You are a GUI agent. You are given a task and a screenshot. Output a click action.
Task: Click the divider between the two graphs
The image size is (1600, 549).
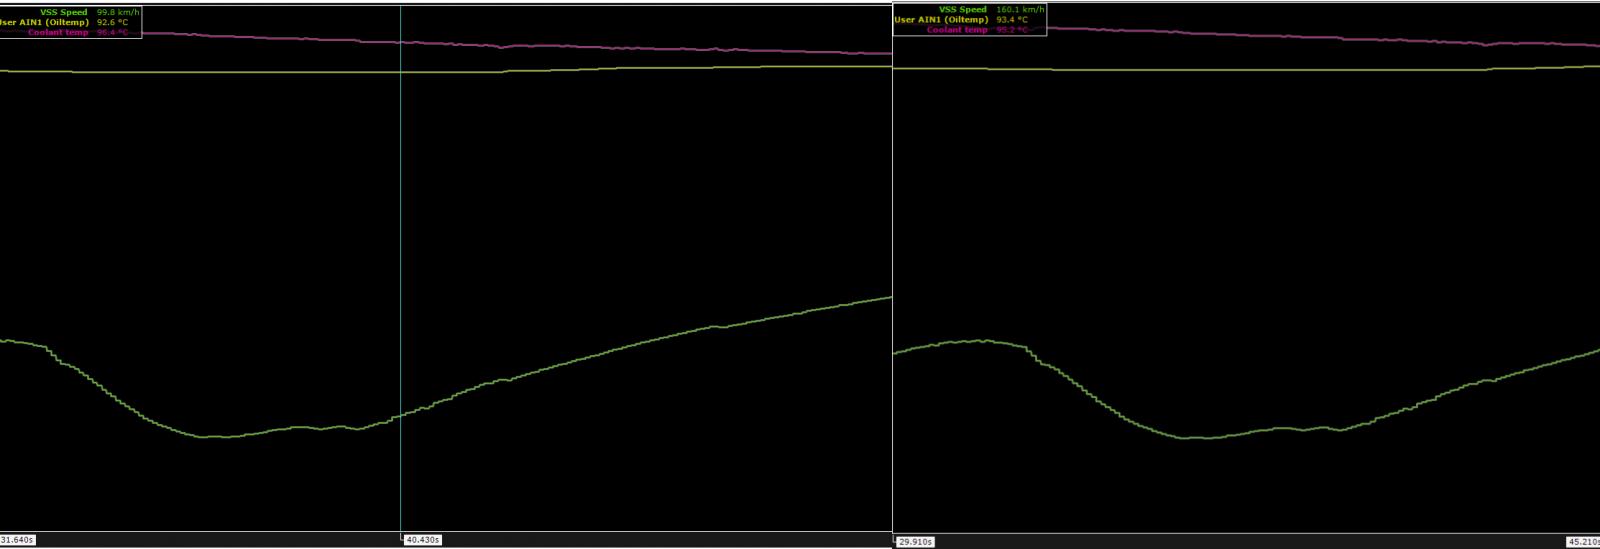pyautogui.click(x=892, y=270)
